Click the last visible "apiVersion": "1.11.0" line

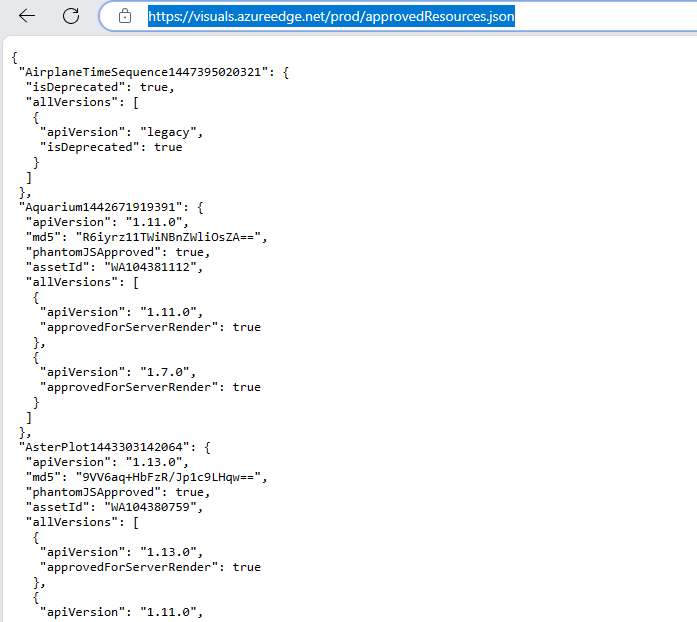click(121, 612)
